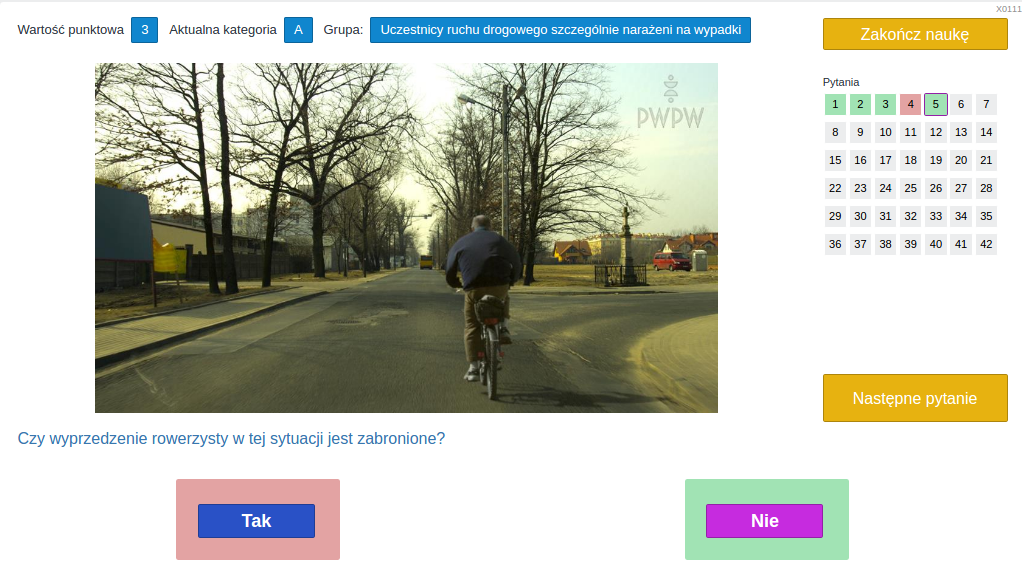Select current question 5
This screenshot has width=1022, height=565.
pos(936,104)
